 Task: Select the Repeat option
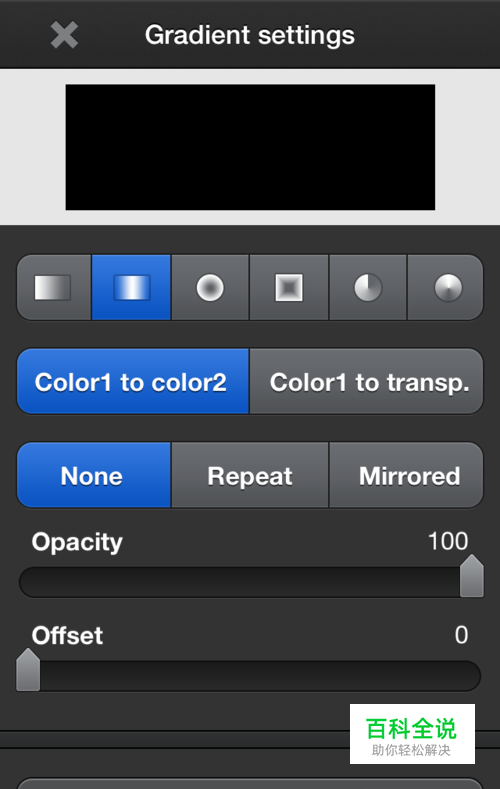[250, 476]
